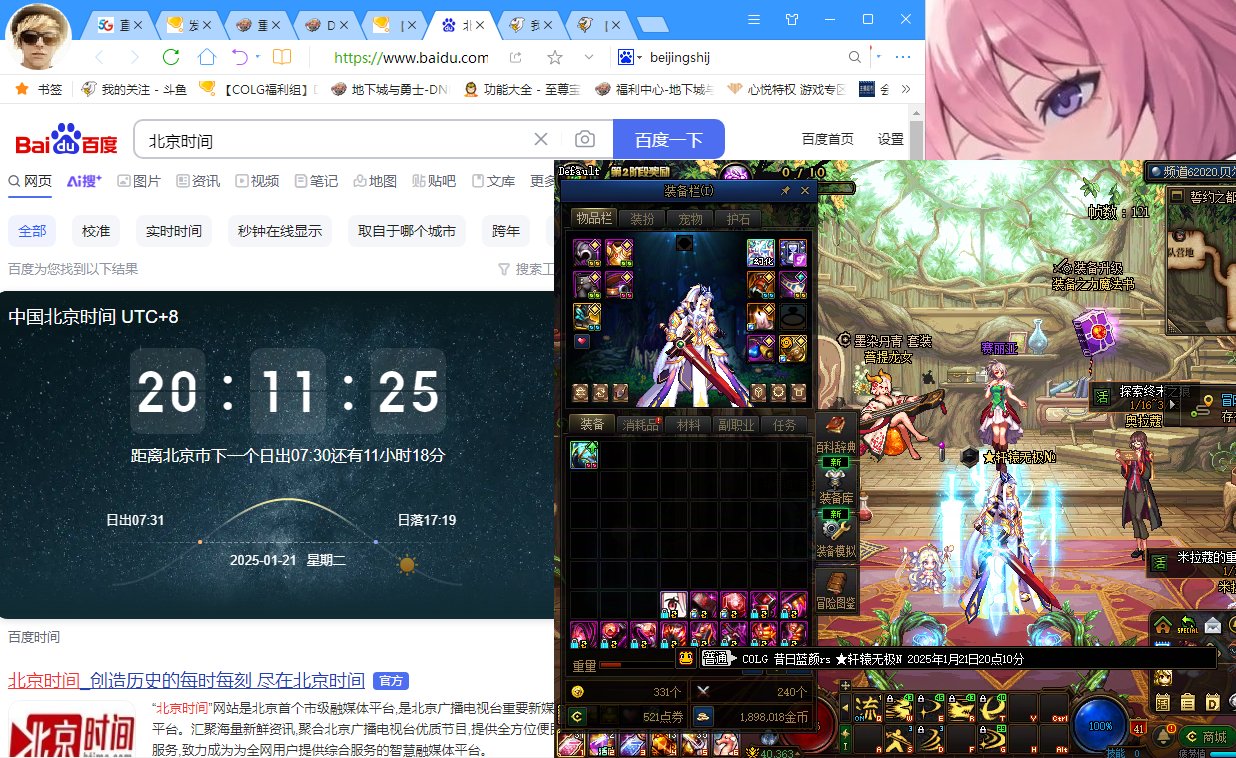Switch to the 物品栏 tab
The image size is (1236, 758).
[x=592, y=219]
